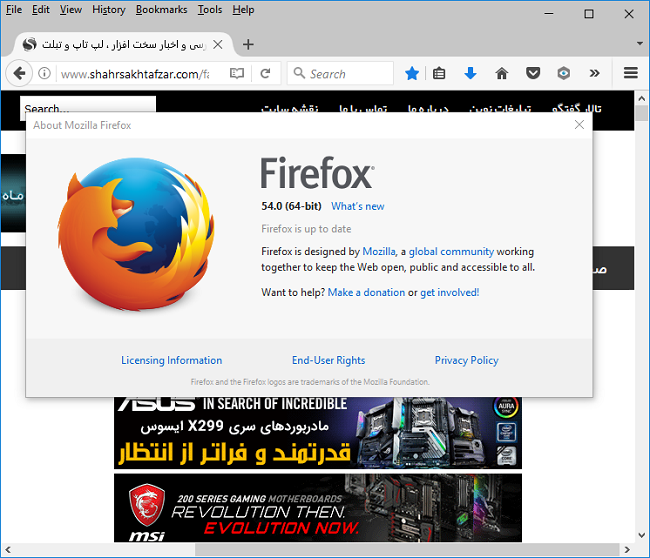Click the Privacy Policy link
Viewport: 650px width, 558px height.
coord(466,360)
